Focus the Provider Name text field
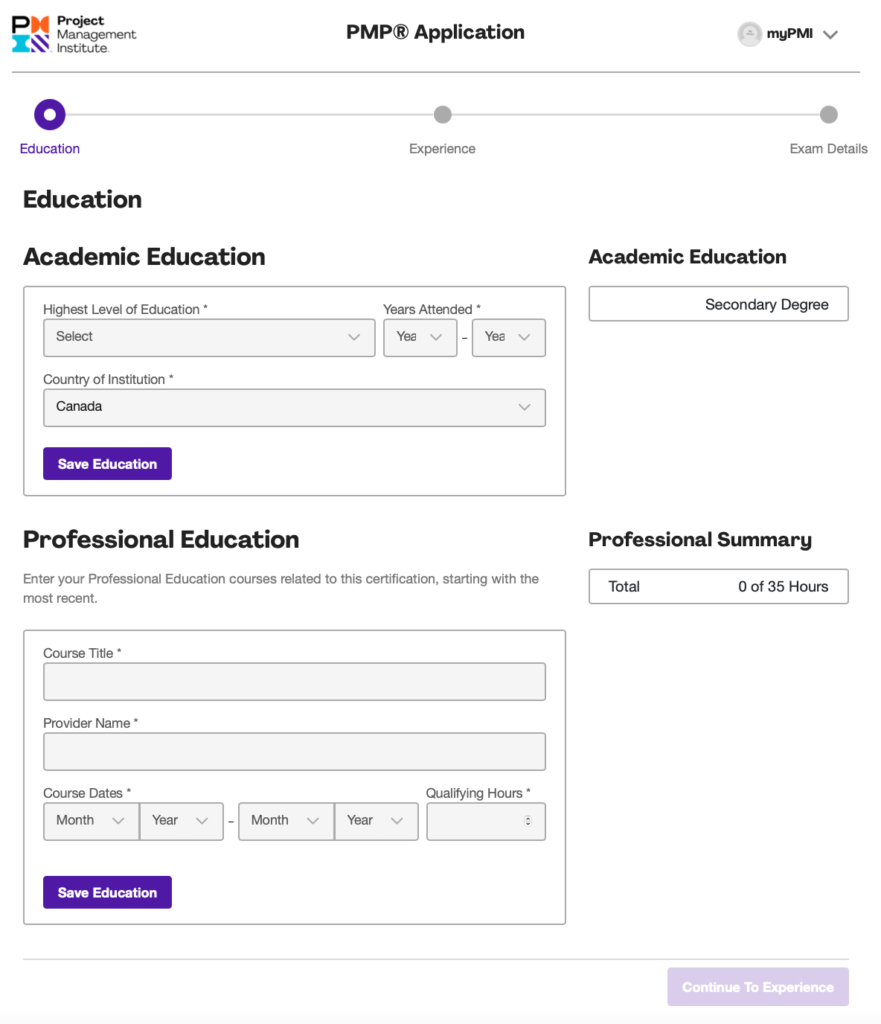The width and height of the screenshot is (881, 1024). 295,752
